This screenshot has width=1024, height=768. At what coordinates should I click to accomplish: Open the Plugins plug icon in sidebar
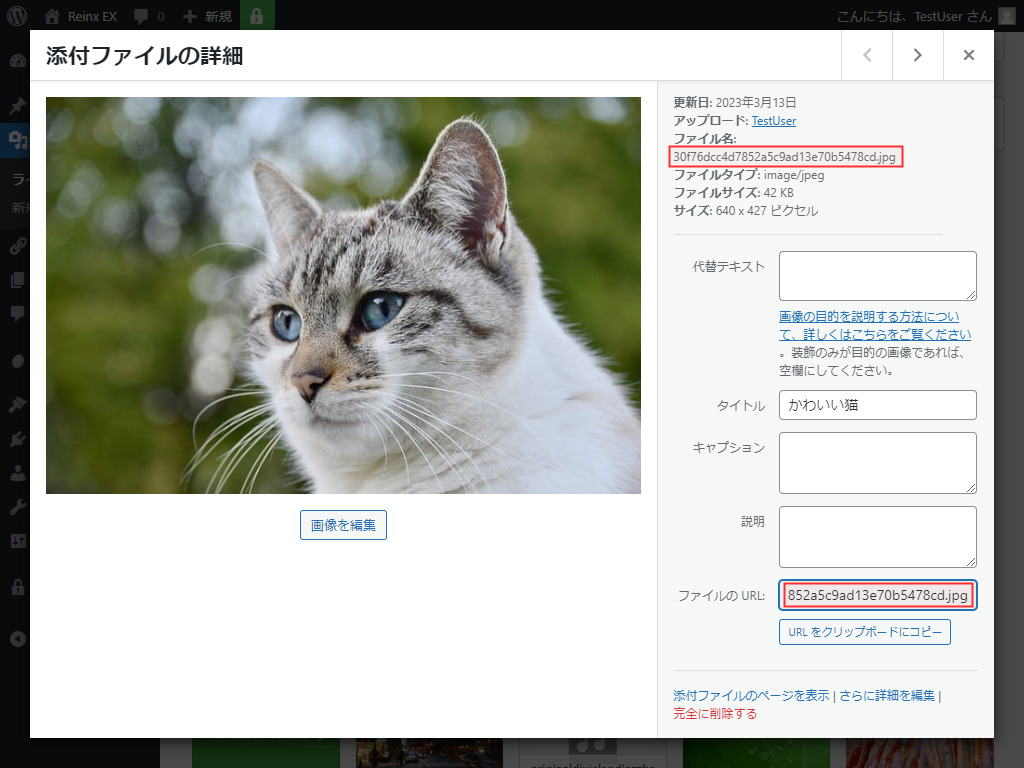click(18, 439)
